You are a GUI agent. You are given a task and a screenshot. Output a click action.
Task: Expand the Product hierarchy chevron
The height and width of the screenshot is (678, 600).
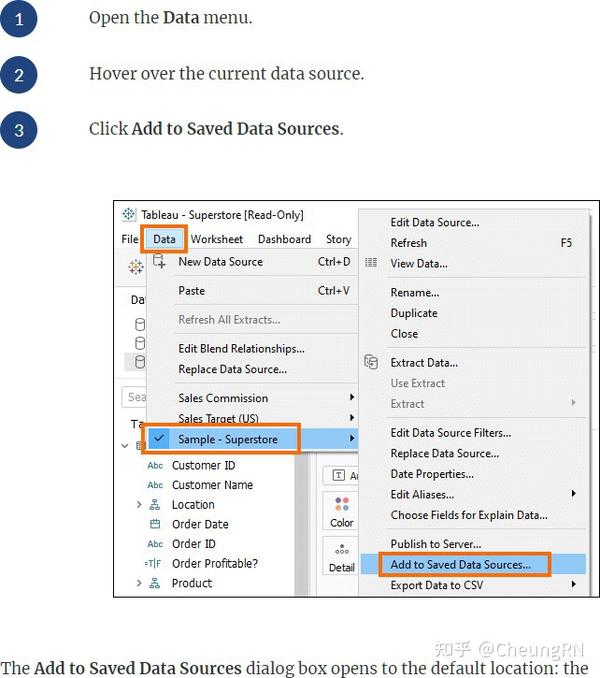[x=139, y=583]
